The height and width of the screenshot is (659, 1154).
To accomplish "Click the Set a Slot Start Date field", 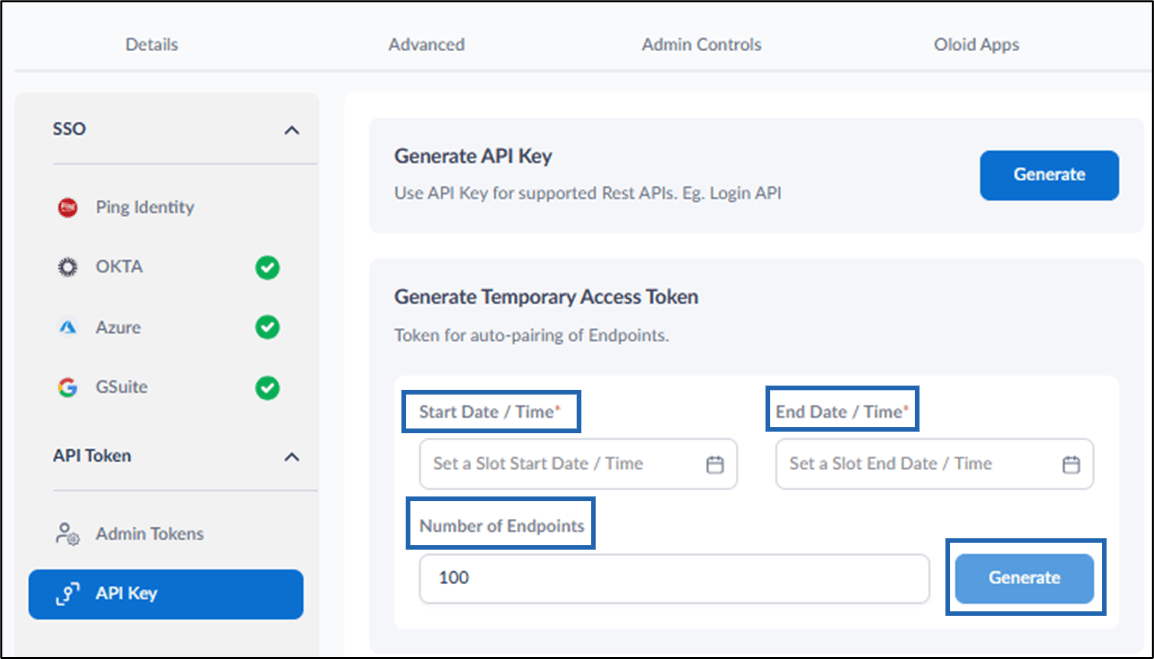I will [578, 464].
